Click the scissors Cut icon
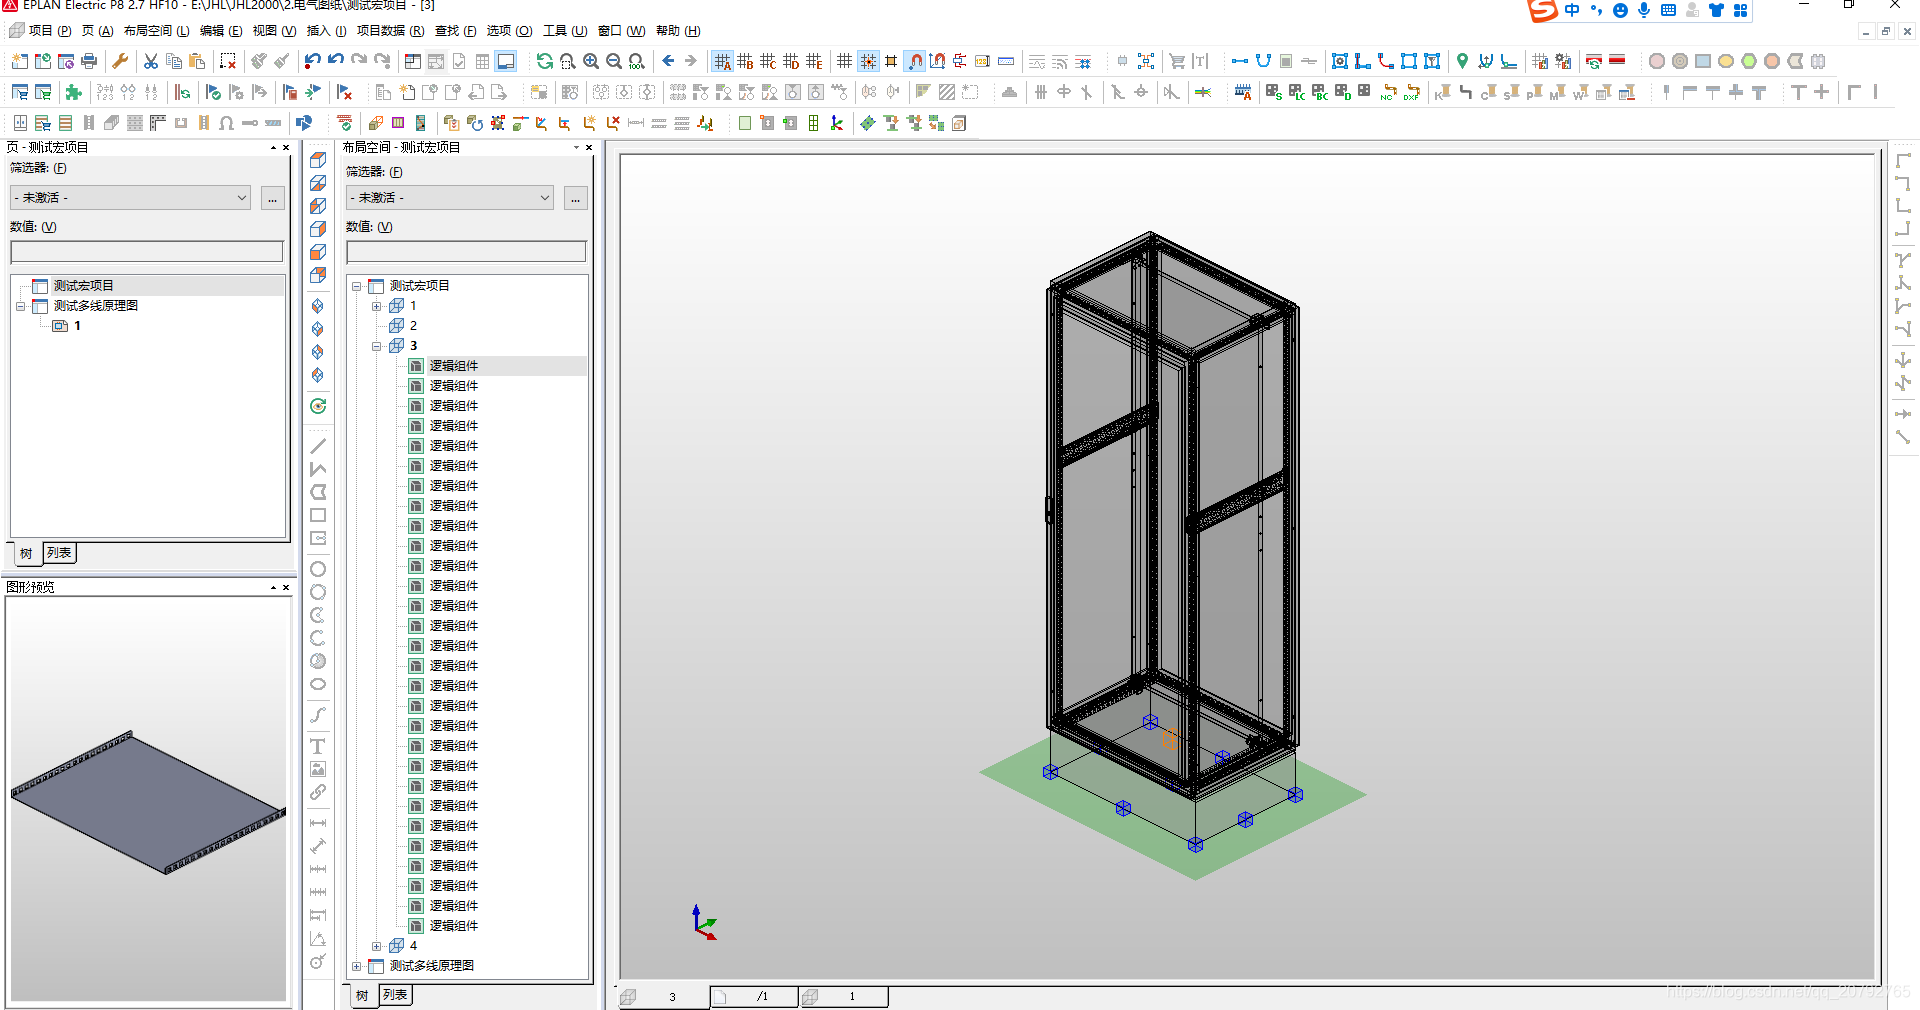The height and width of the screenshot is (1010, 1920). coord(151,62)
